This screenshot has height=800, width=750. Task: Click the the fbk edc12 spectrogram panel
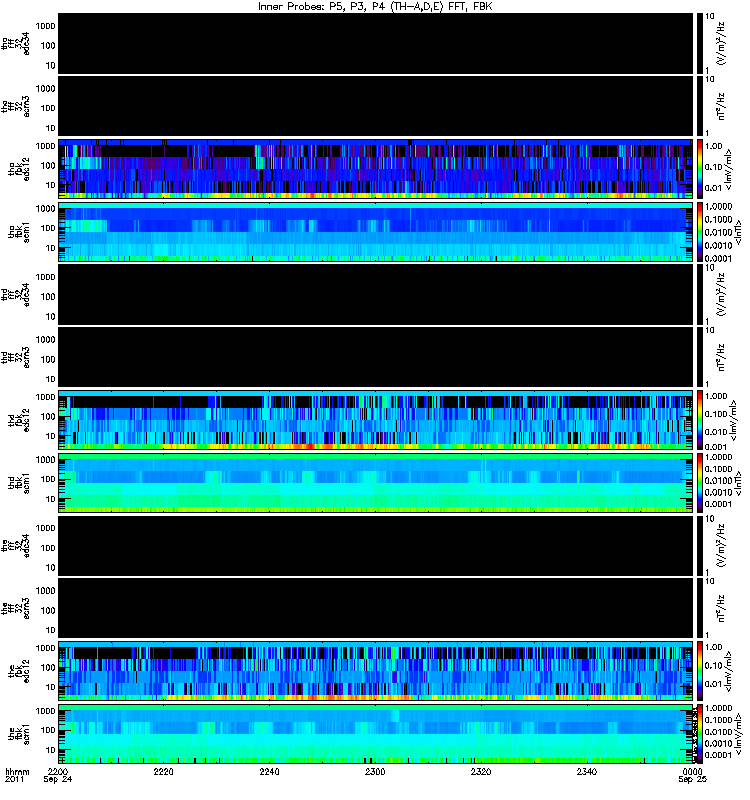376,671
